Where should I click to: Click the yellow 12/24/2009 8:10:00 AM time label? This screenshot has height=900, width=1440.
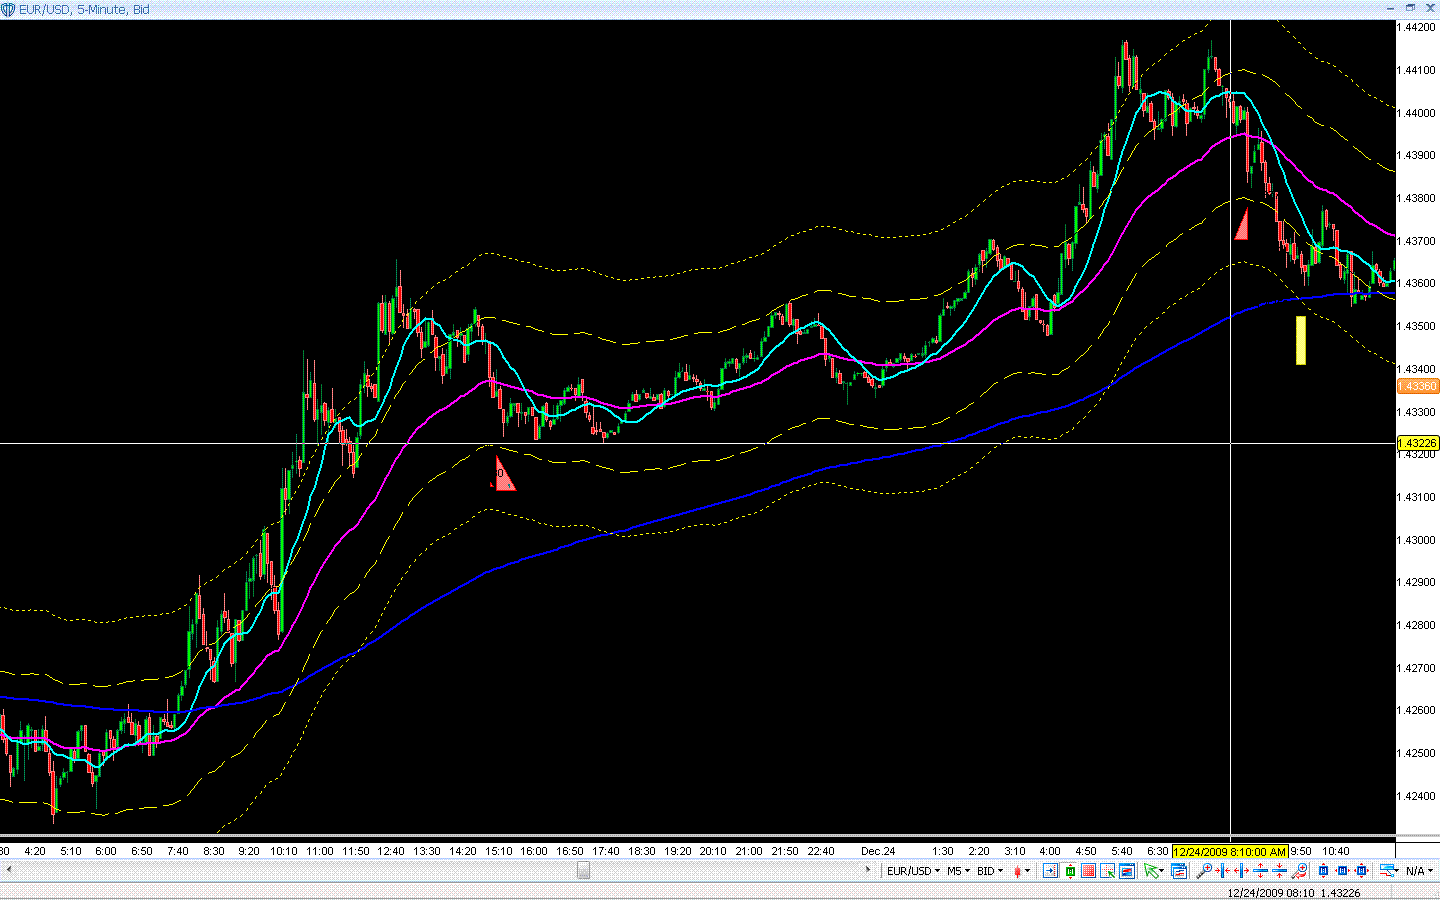(1230, 852)
